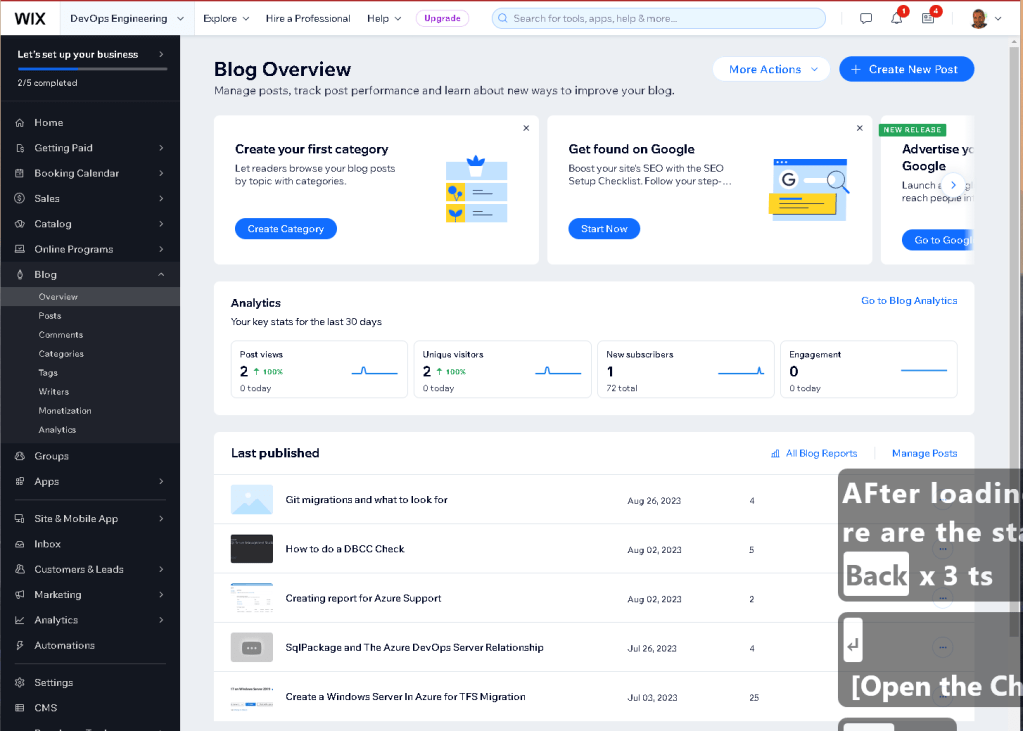Viewport: 1023px width, 731px height.
Task: Click the Unique visitors stat card
Action: 502,369
